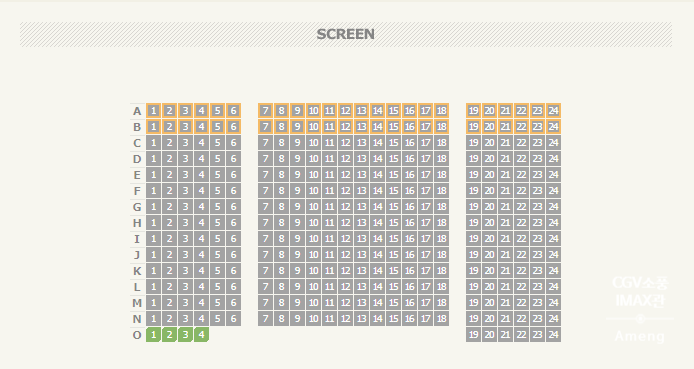694x369 pixels.
Task: Select seat G1 in row G
Action: pos(153,207)
